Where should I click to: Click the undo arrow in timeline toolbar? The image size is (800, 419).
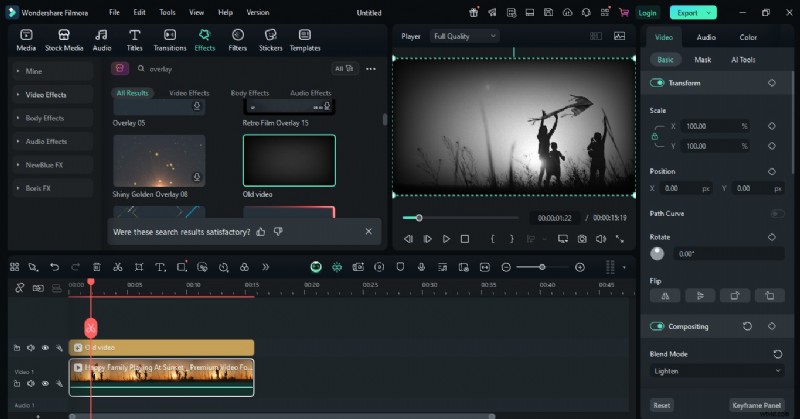click(x=54, y=267)
